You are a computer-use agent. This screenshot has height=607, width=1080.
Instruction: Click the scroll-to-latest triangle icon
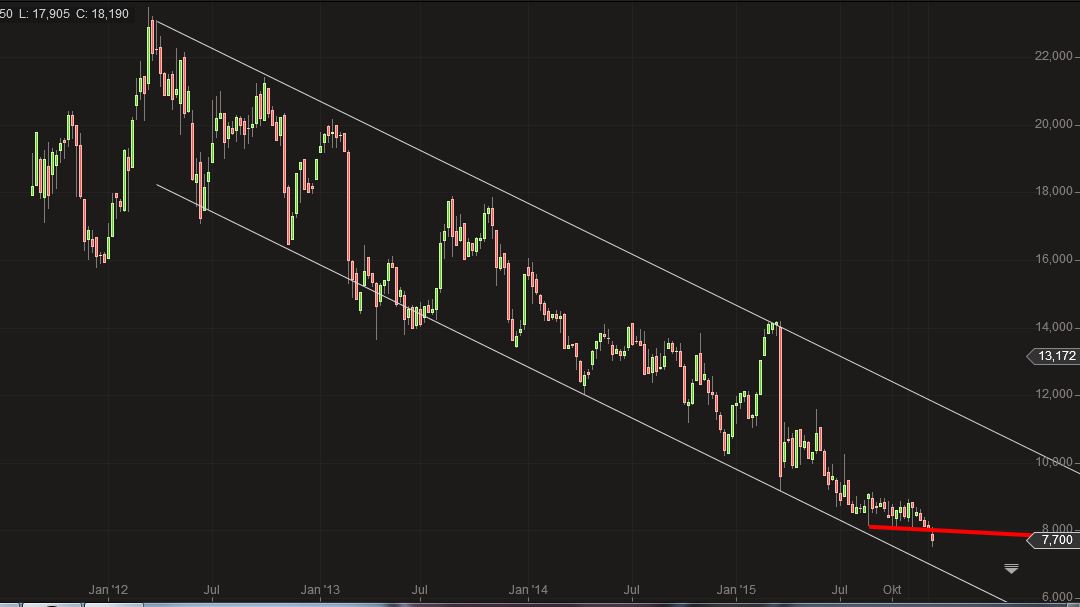(1011, 569)
